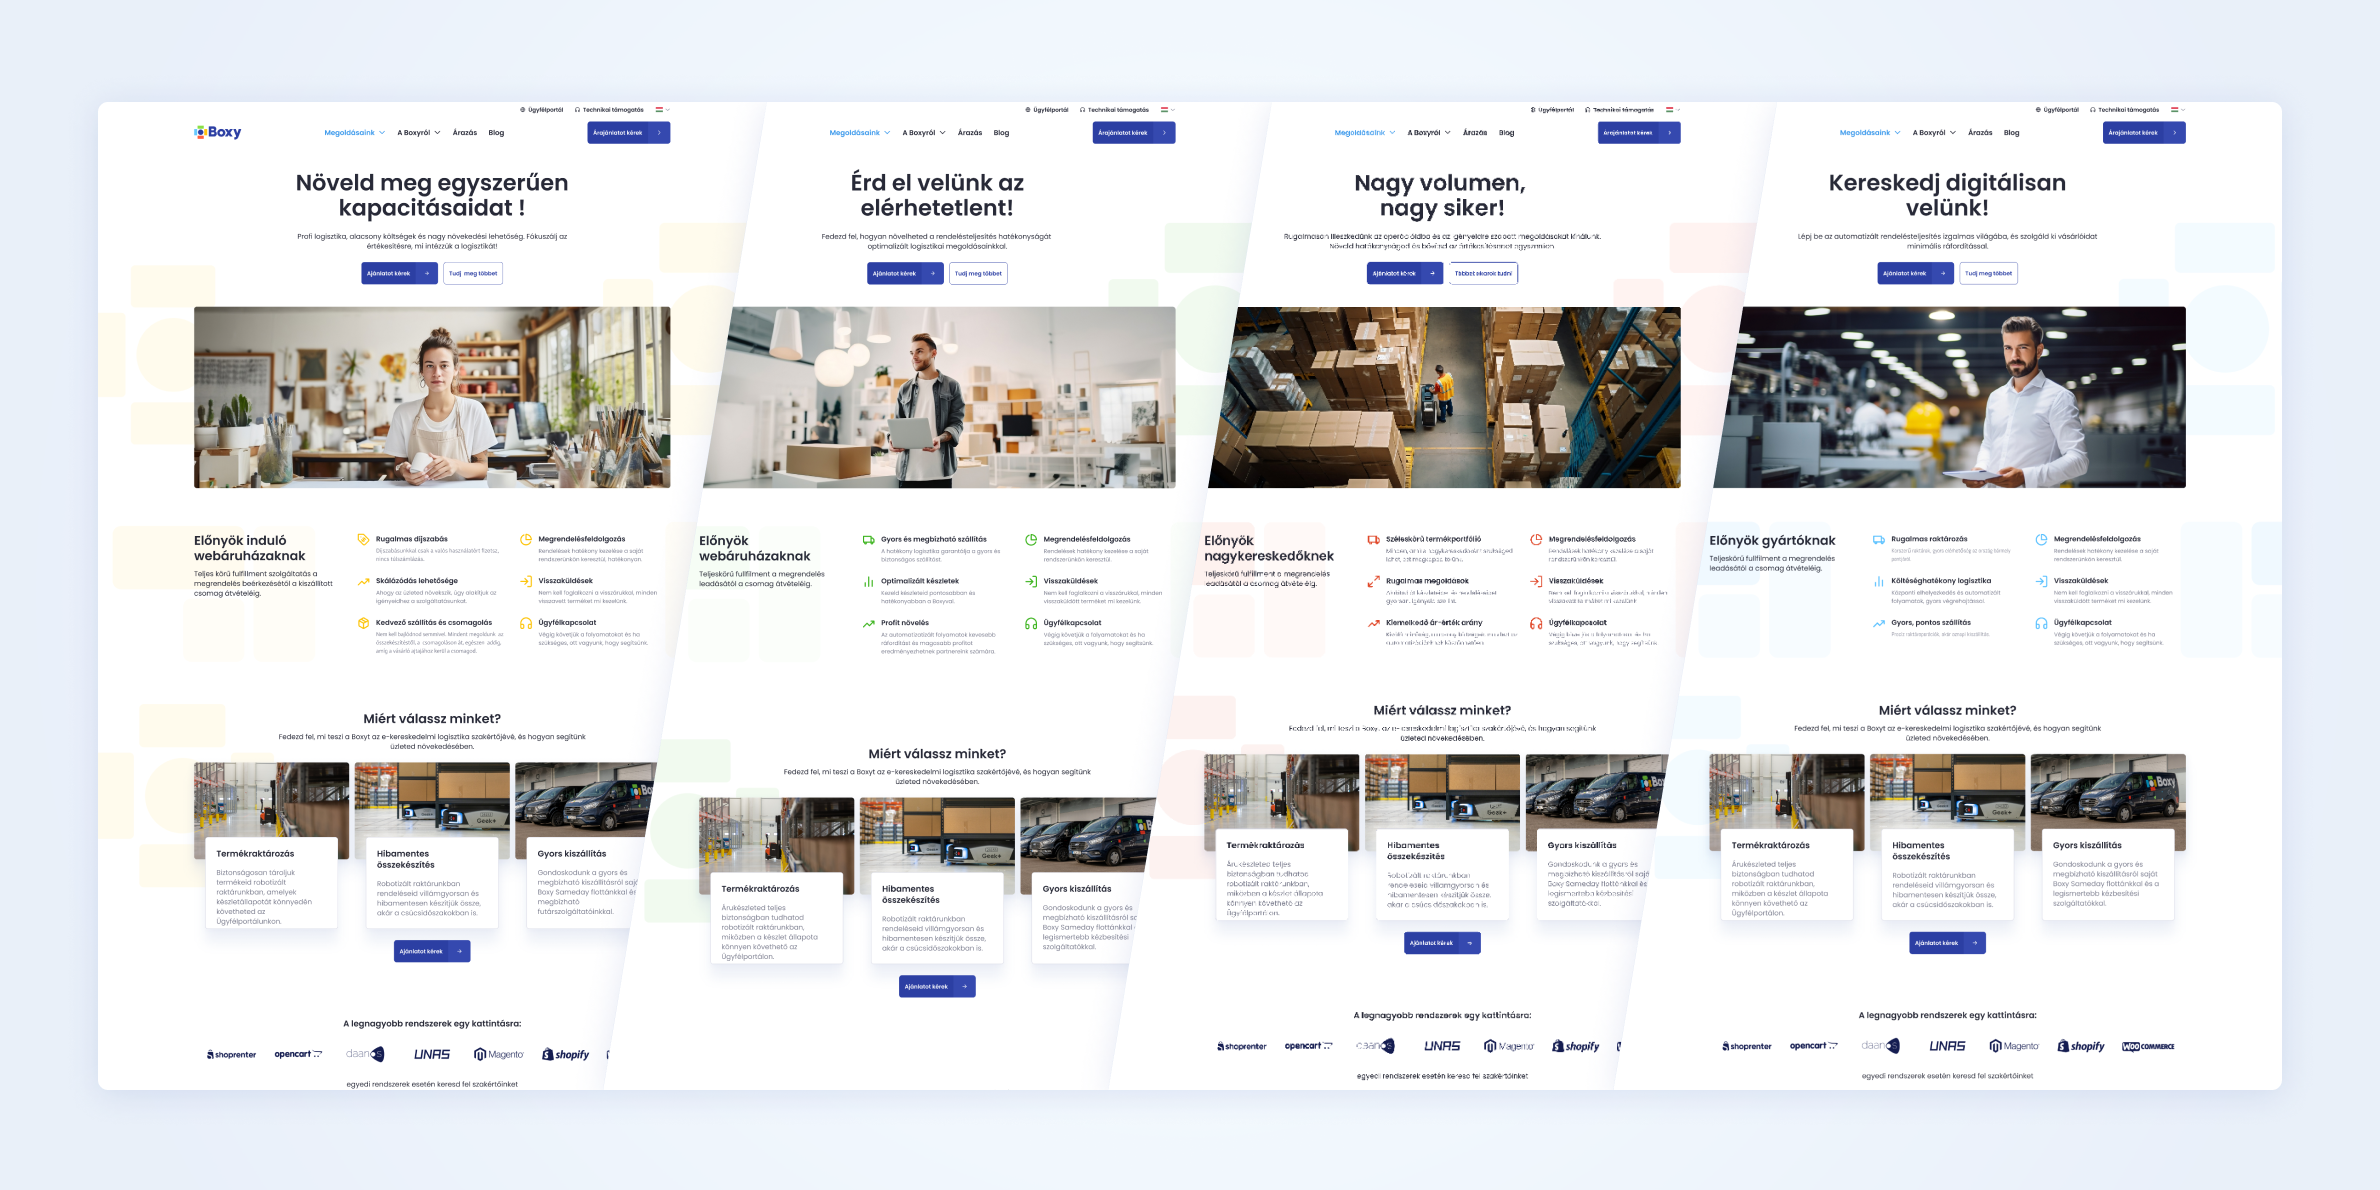Open the language flag dropdown above Nagy volumen page
The image size is (2380, 1190).
coord(1673,110)
